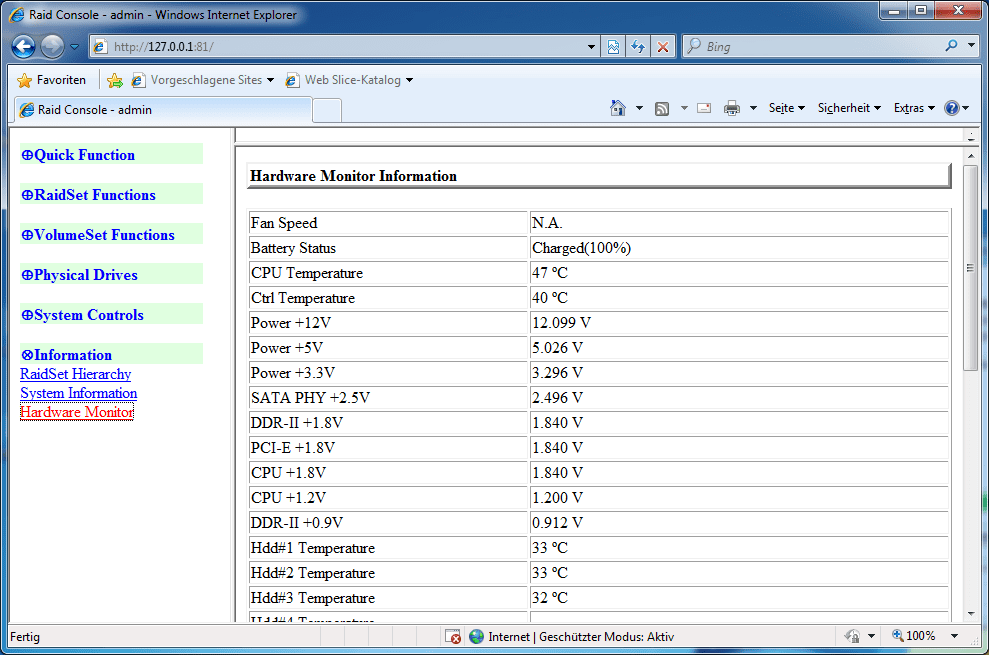Click the status bar padlock icon
This screenshot has width=989, height=655.
click(x=852, y=636)
